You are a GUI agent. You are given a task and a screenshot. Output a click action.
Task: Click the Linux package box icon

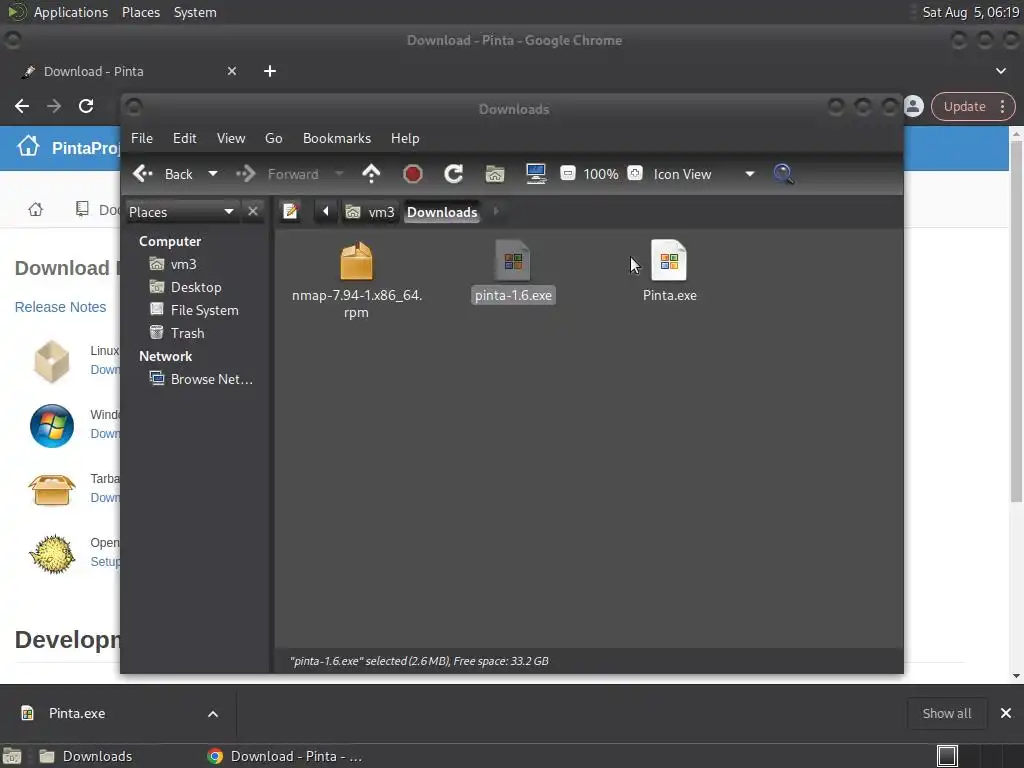(x=52, y=361)
